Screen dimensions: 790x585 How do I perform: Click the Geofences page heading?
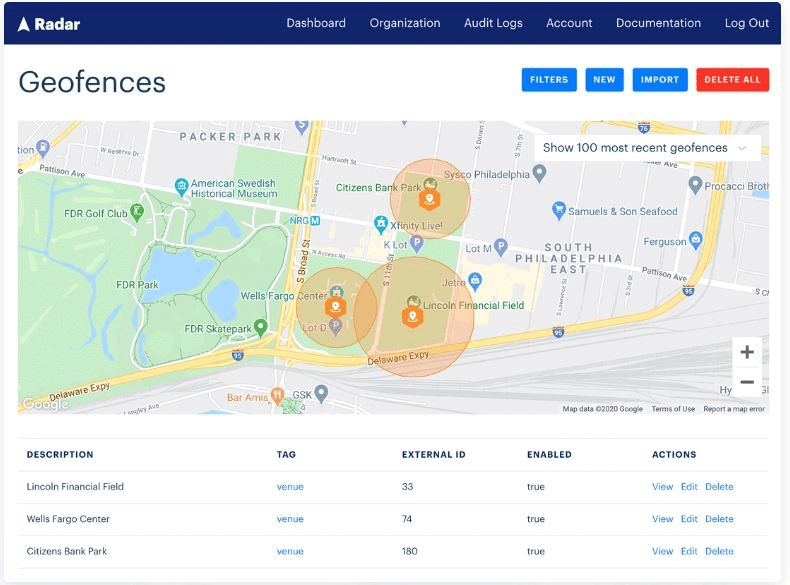(92, 82)
